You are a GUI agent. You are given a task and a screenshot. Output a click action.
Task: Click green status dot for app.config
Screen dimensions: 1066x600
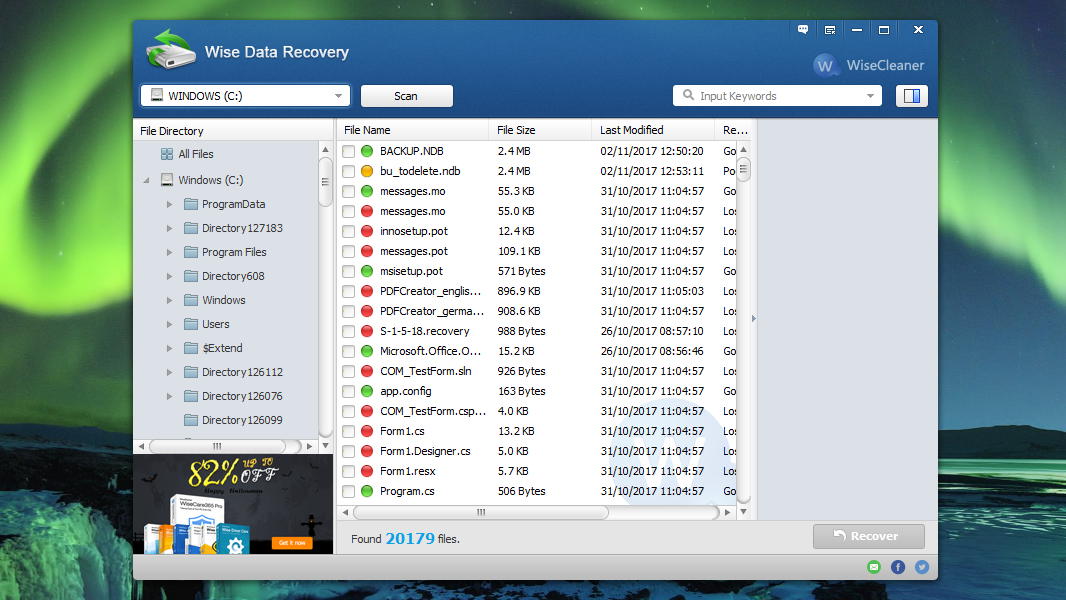click(367, 391)
